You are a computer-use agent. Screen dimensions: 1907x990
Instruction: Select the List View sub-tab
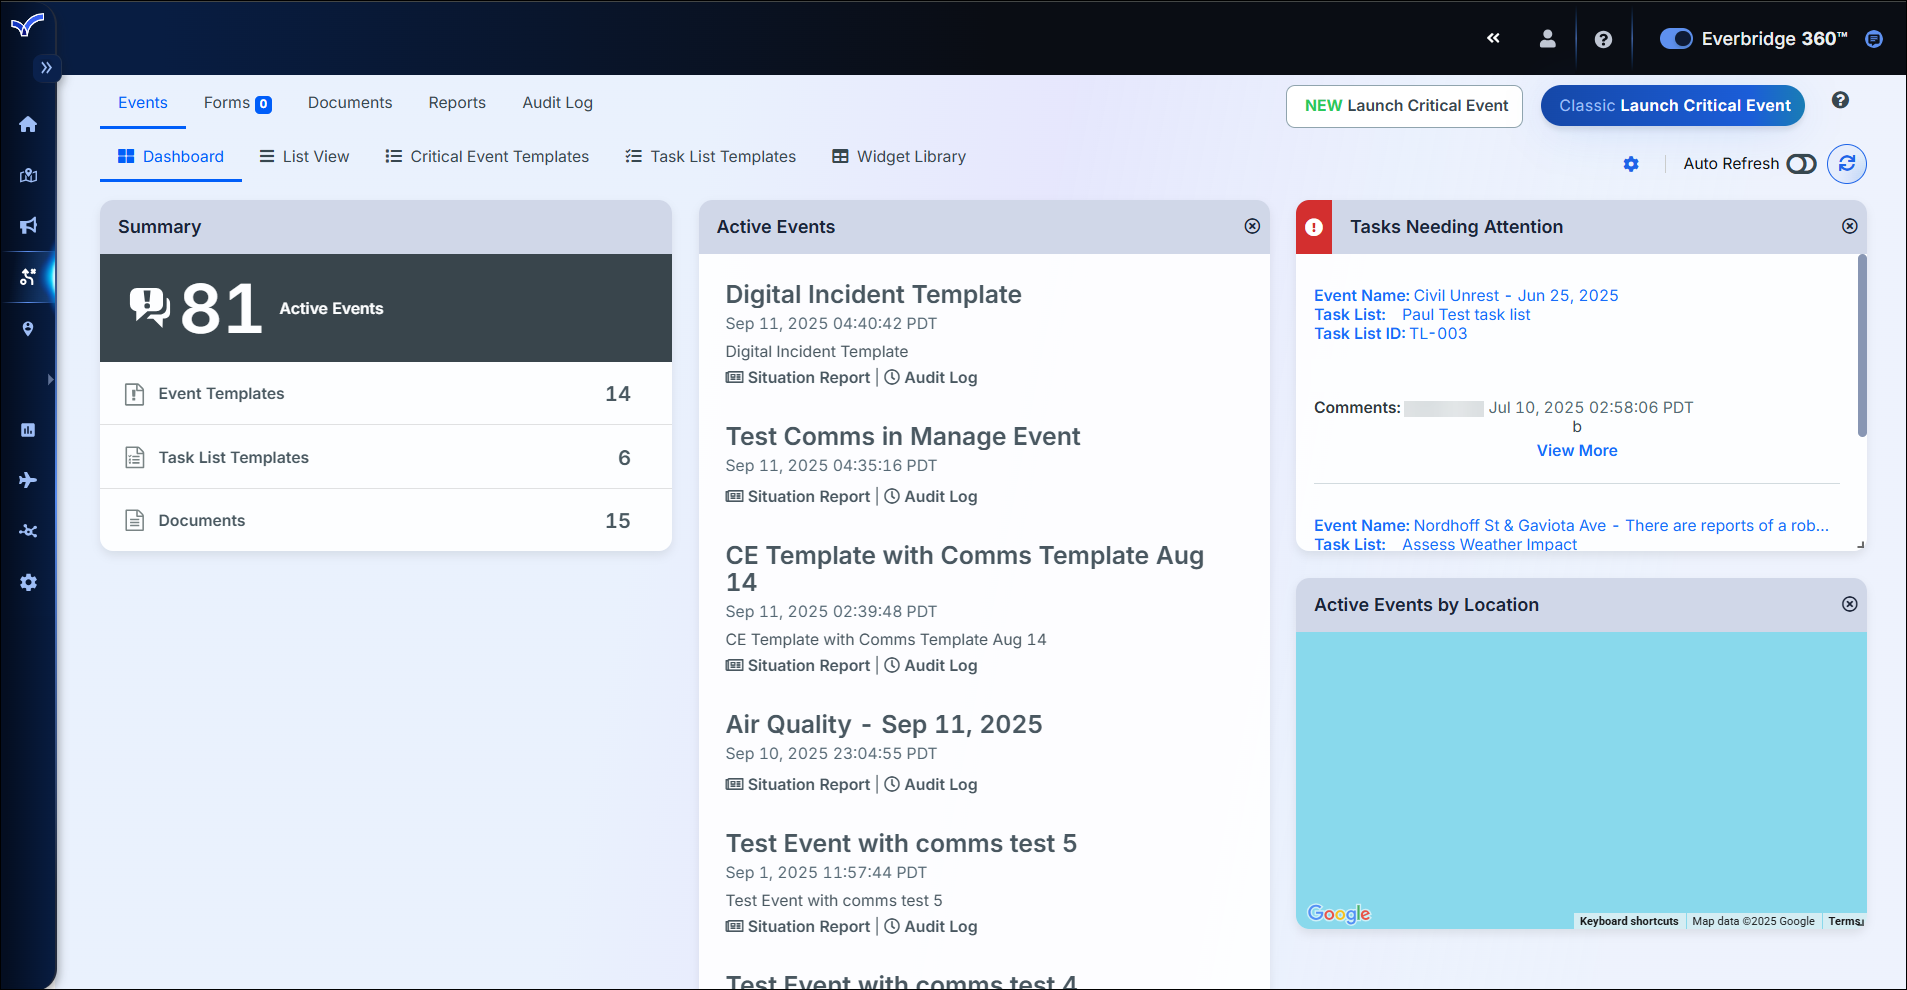304,157
